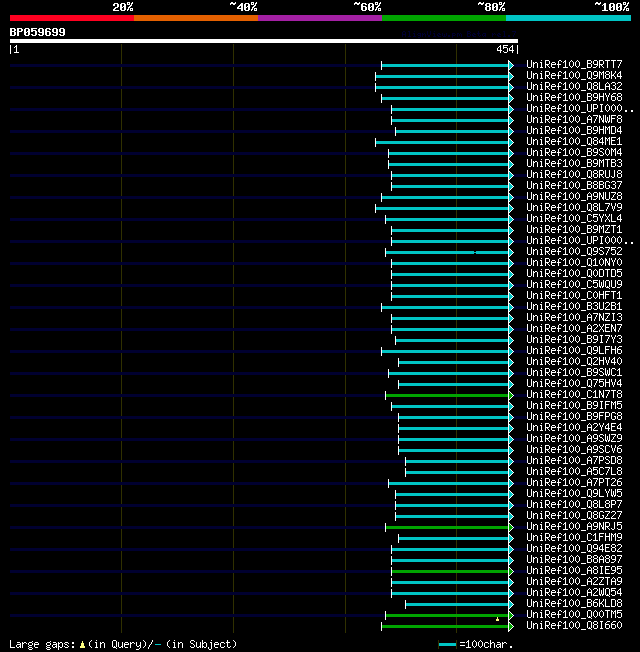Select the UniRef100_A9SWZ9 label
The image size is (640, 652).
[574, 439]
